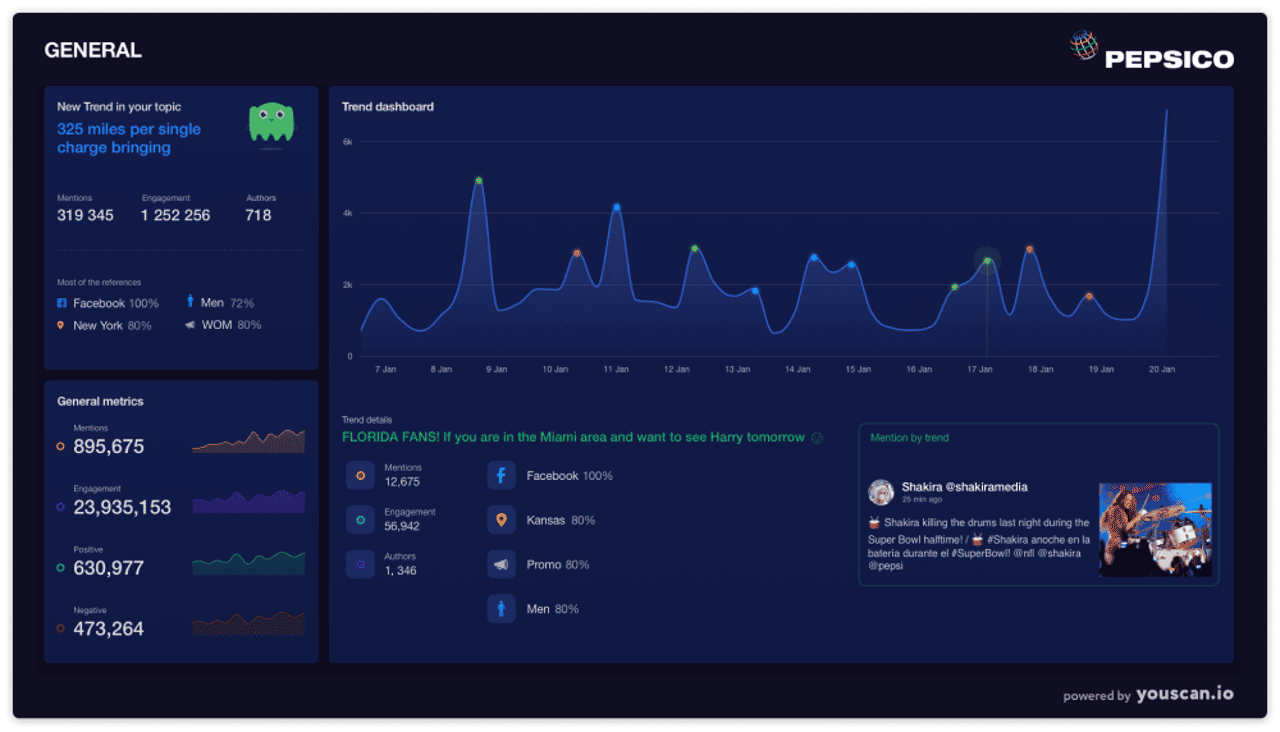Click the youscan.io powered-by link
Viewport: 1280px width, 732px height.
tap(1185, 694)
